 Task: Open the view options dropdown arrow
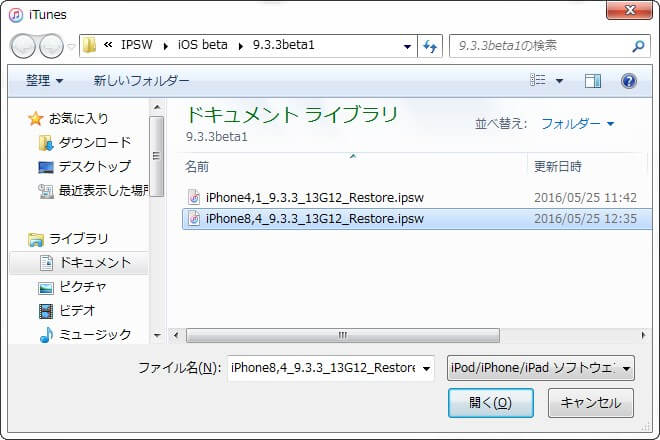click(559, 80)
